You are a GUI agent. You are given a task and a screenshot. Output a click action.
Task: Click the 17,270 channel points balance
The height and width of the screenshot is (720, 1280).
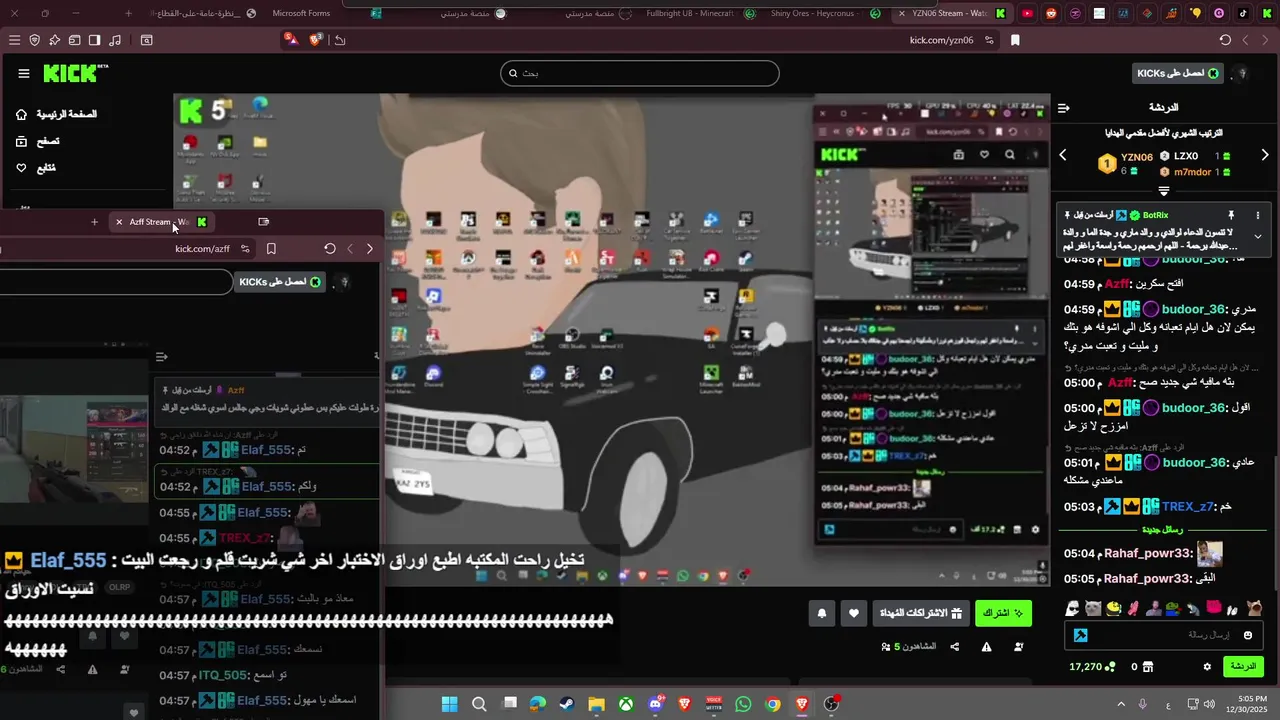pos(1092,667)
